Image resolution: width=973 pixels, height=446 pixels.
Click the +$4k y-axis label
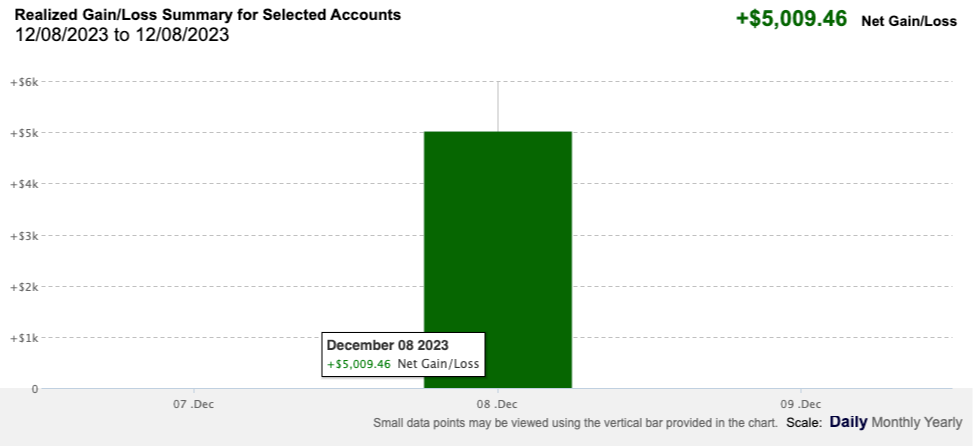click(25, 184)
